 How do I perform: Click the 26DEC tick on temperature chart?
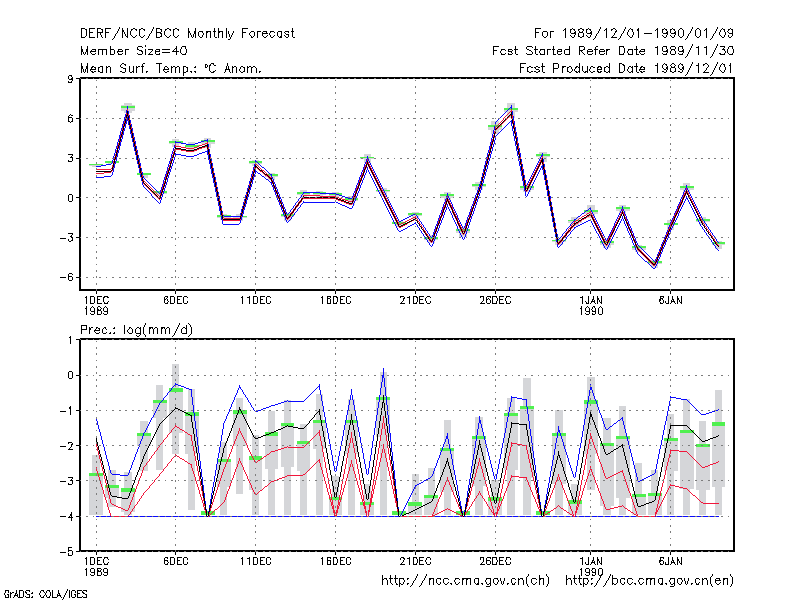[x=495, y=300]
